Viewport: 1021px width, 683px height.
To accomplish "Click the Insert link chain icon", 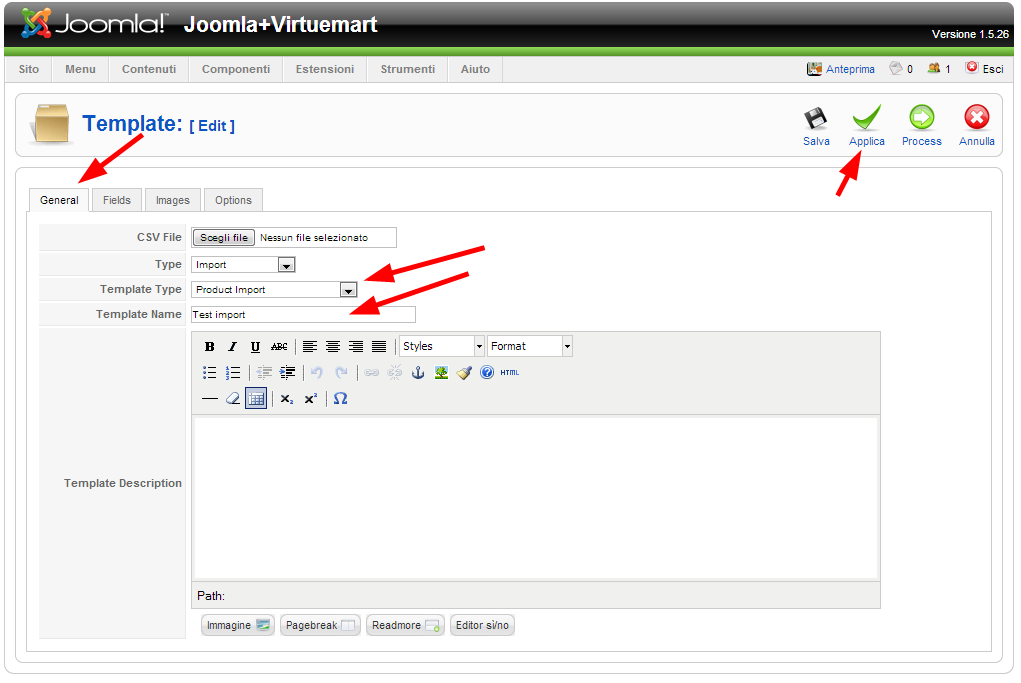I will [x=371, y=373].
